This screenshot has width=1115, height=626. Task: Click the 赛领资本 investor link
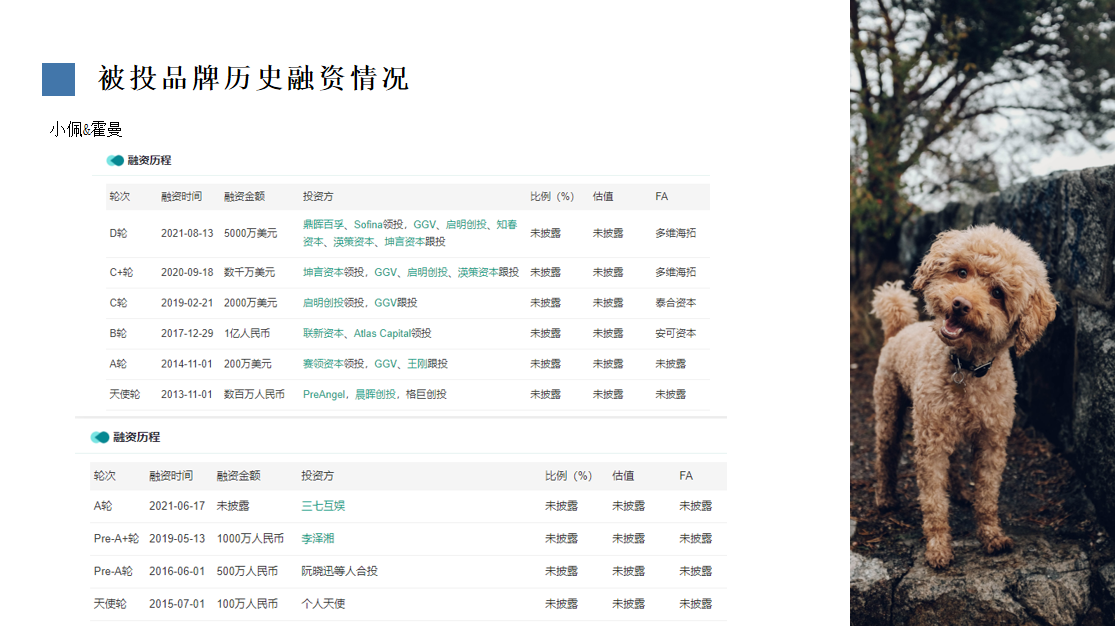tap(323, 364)
